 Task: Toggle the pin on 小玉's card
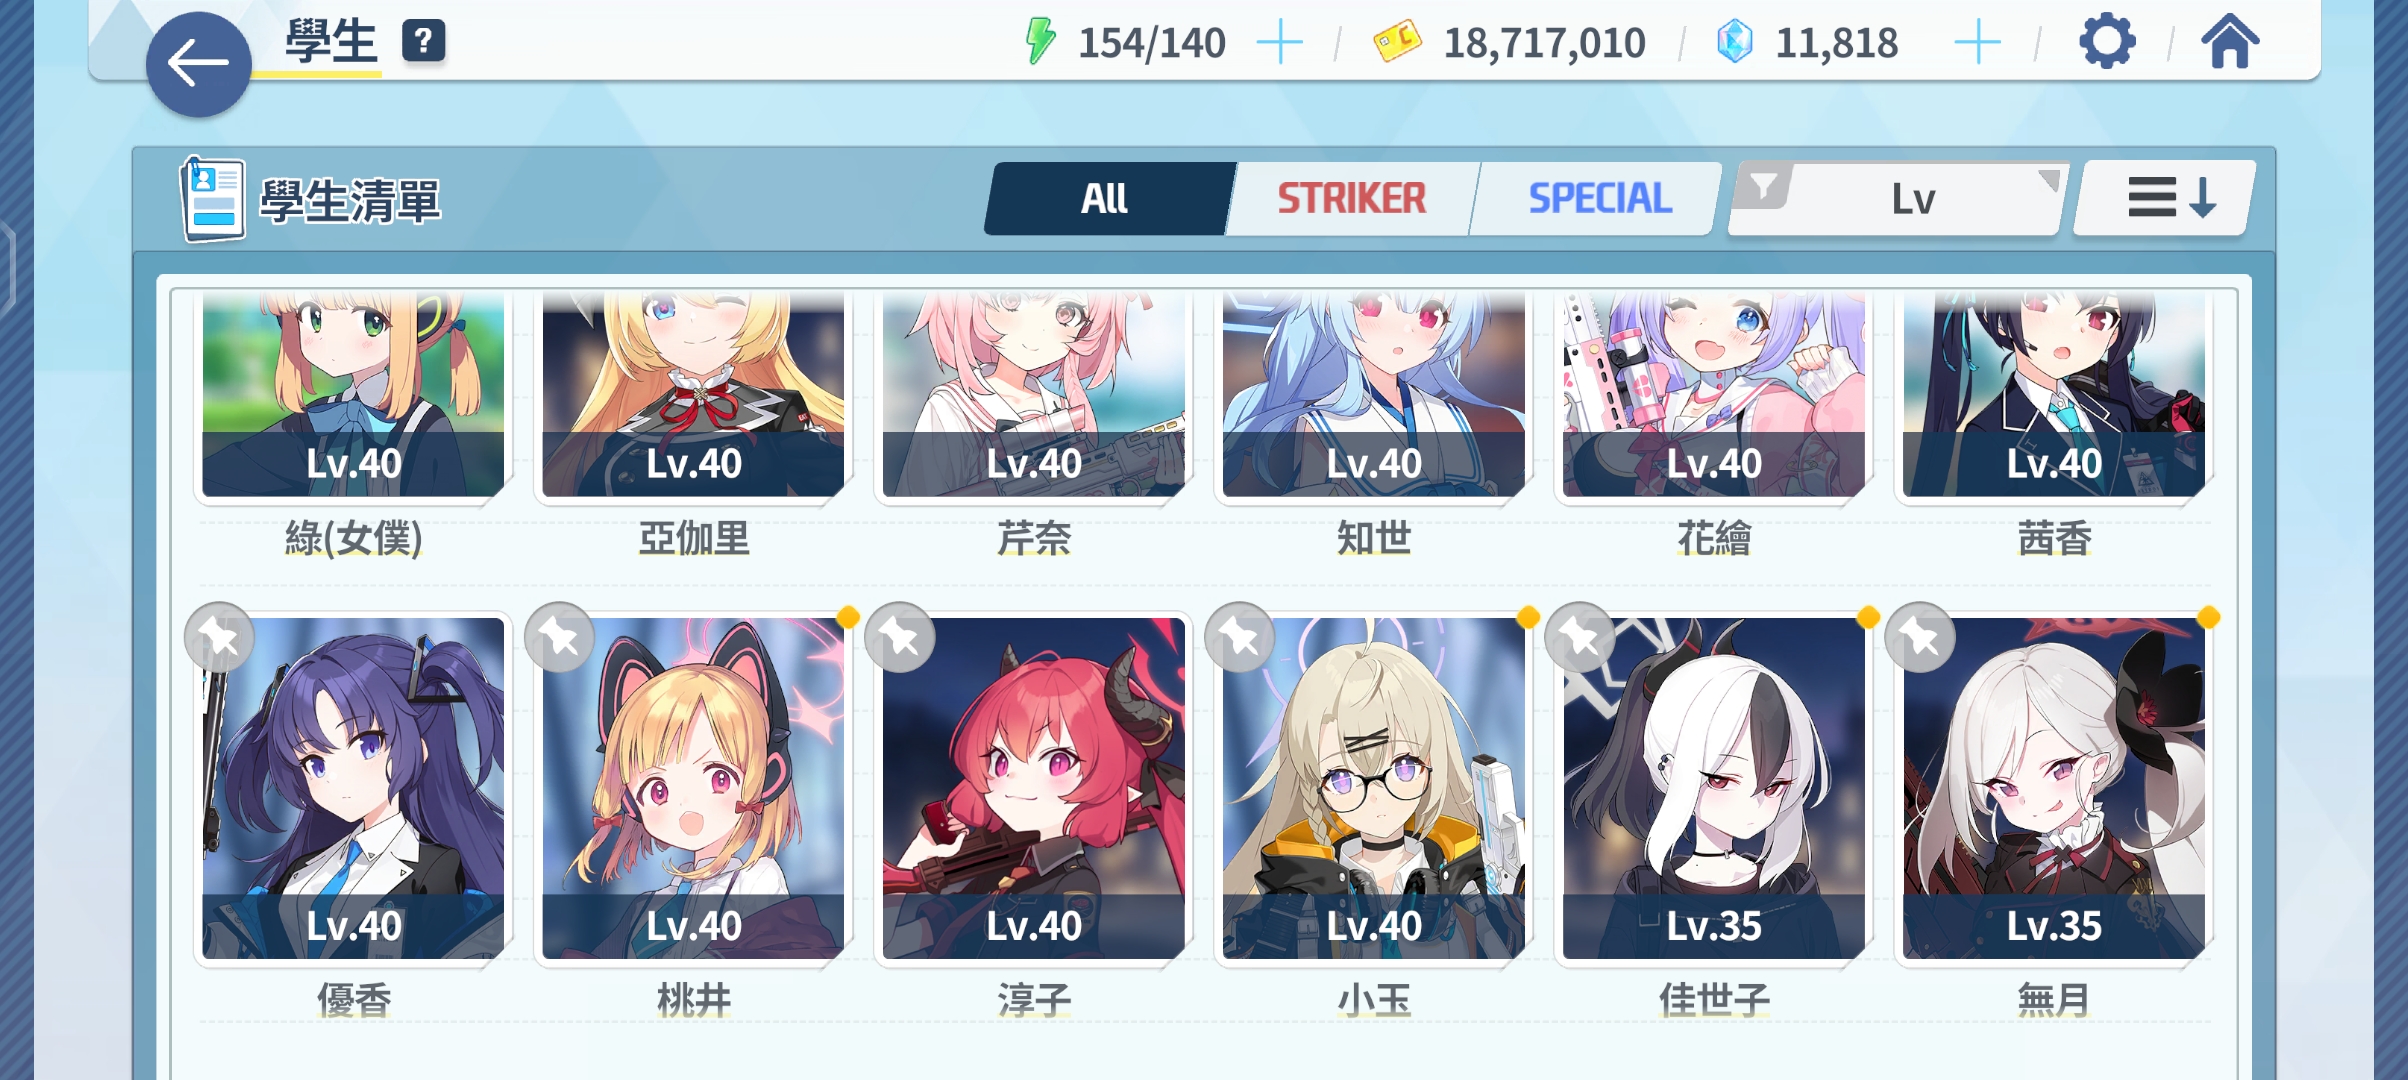1239,637
